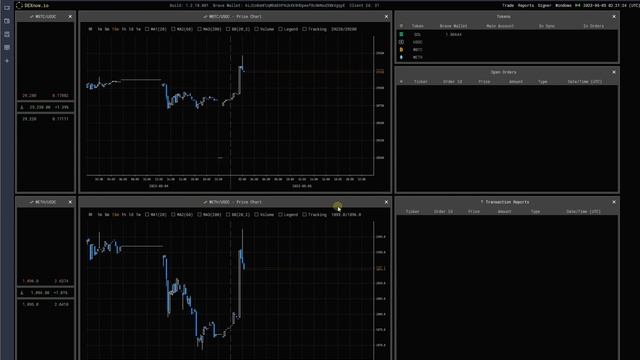
Task: Click the grid icon left of 1m in WETH chart
Action: pyautogui.click(x=90, y=215)
